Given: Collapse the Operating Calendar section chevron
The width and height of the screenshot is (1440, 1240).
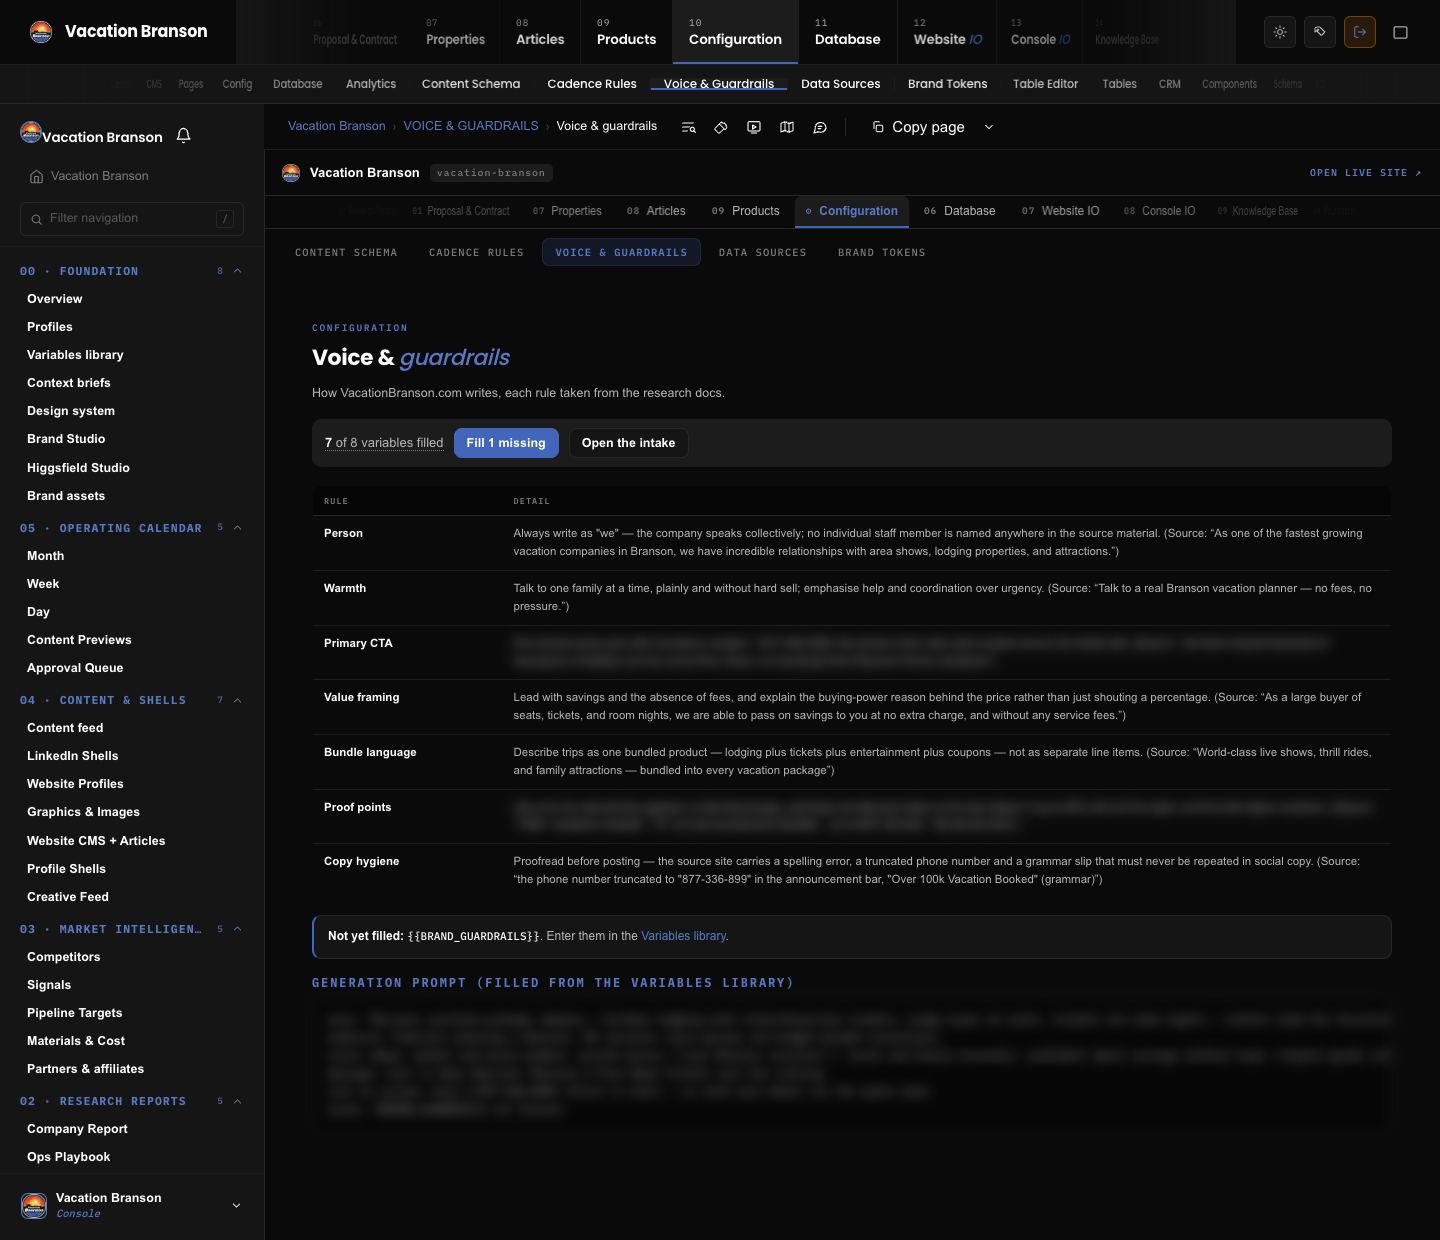Looking at the screenshot, I should point(237,528).
